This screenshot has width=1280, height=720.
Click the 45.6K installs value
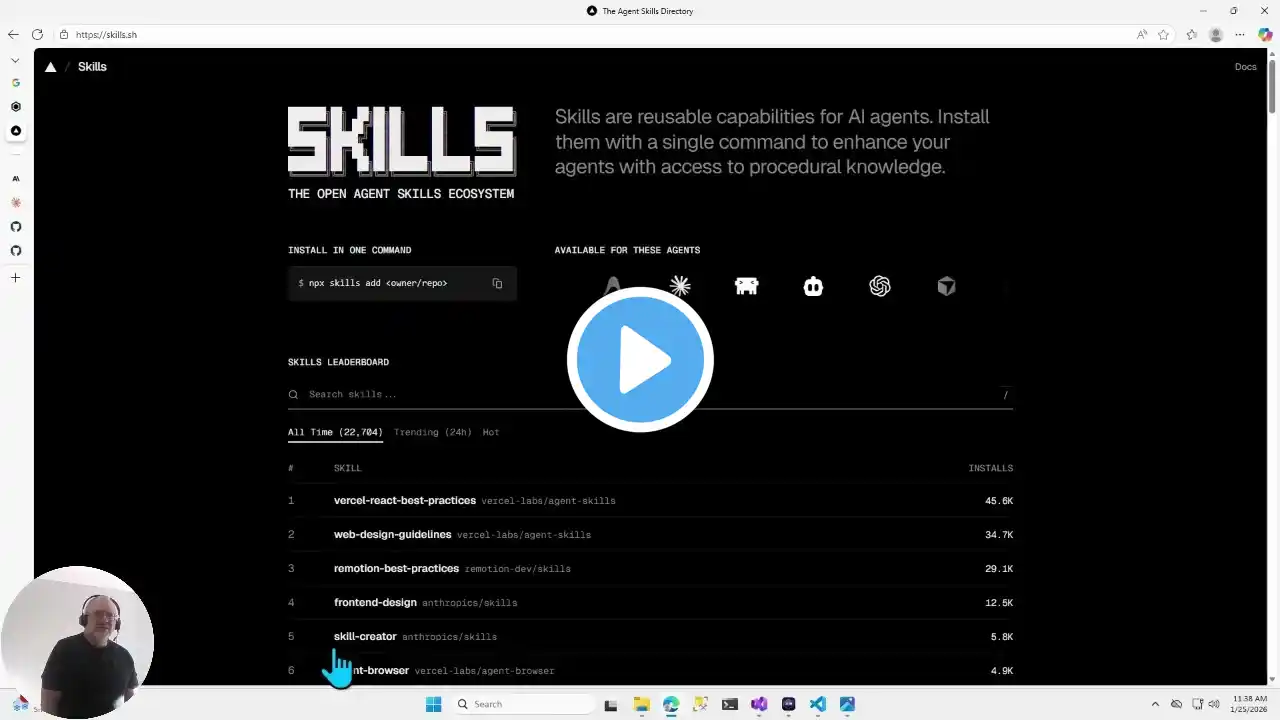coord(999,500)
